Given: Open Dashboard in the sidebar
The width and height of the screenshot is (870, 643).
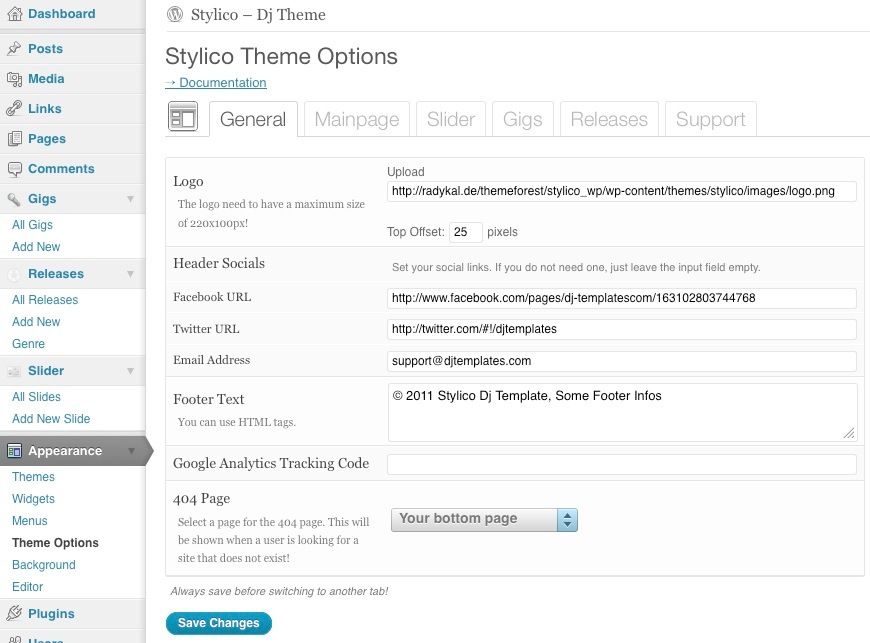Looking at the screenshot, I should 62,14.
